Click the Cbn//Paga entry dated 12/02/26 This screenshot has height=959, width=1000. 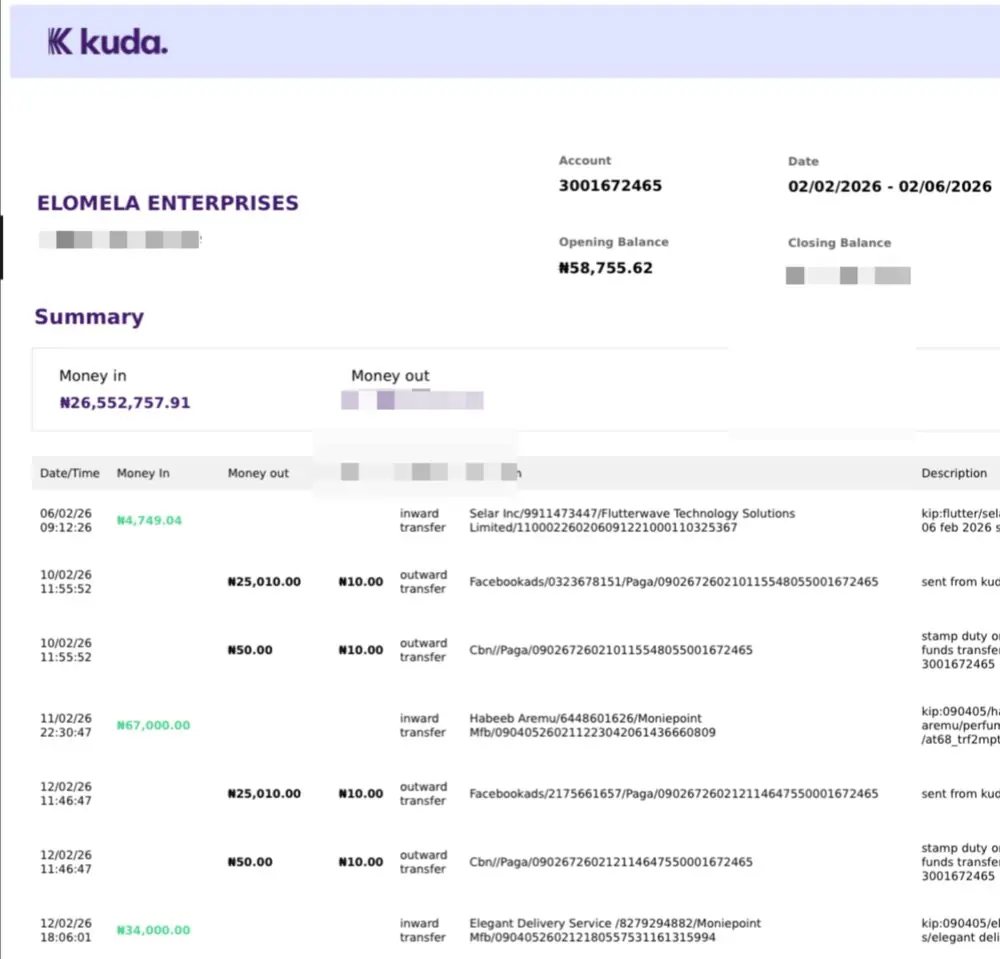click(x=611, y=861)
